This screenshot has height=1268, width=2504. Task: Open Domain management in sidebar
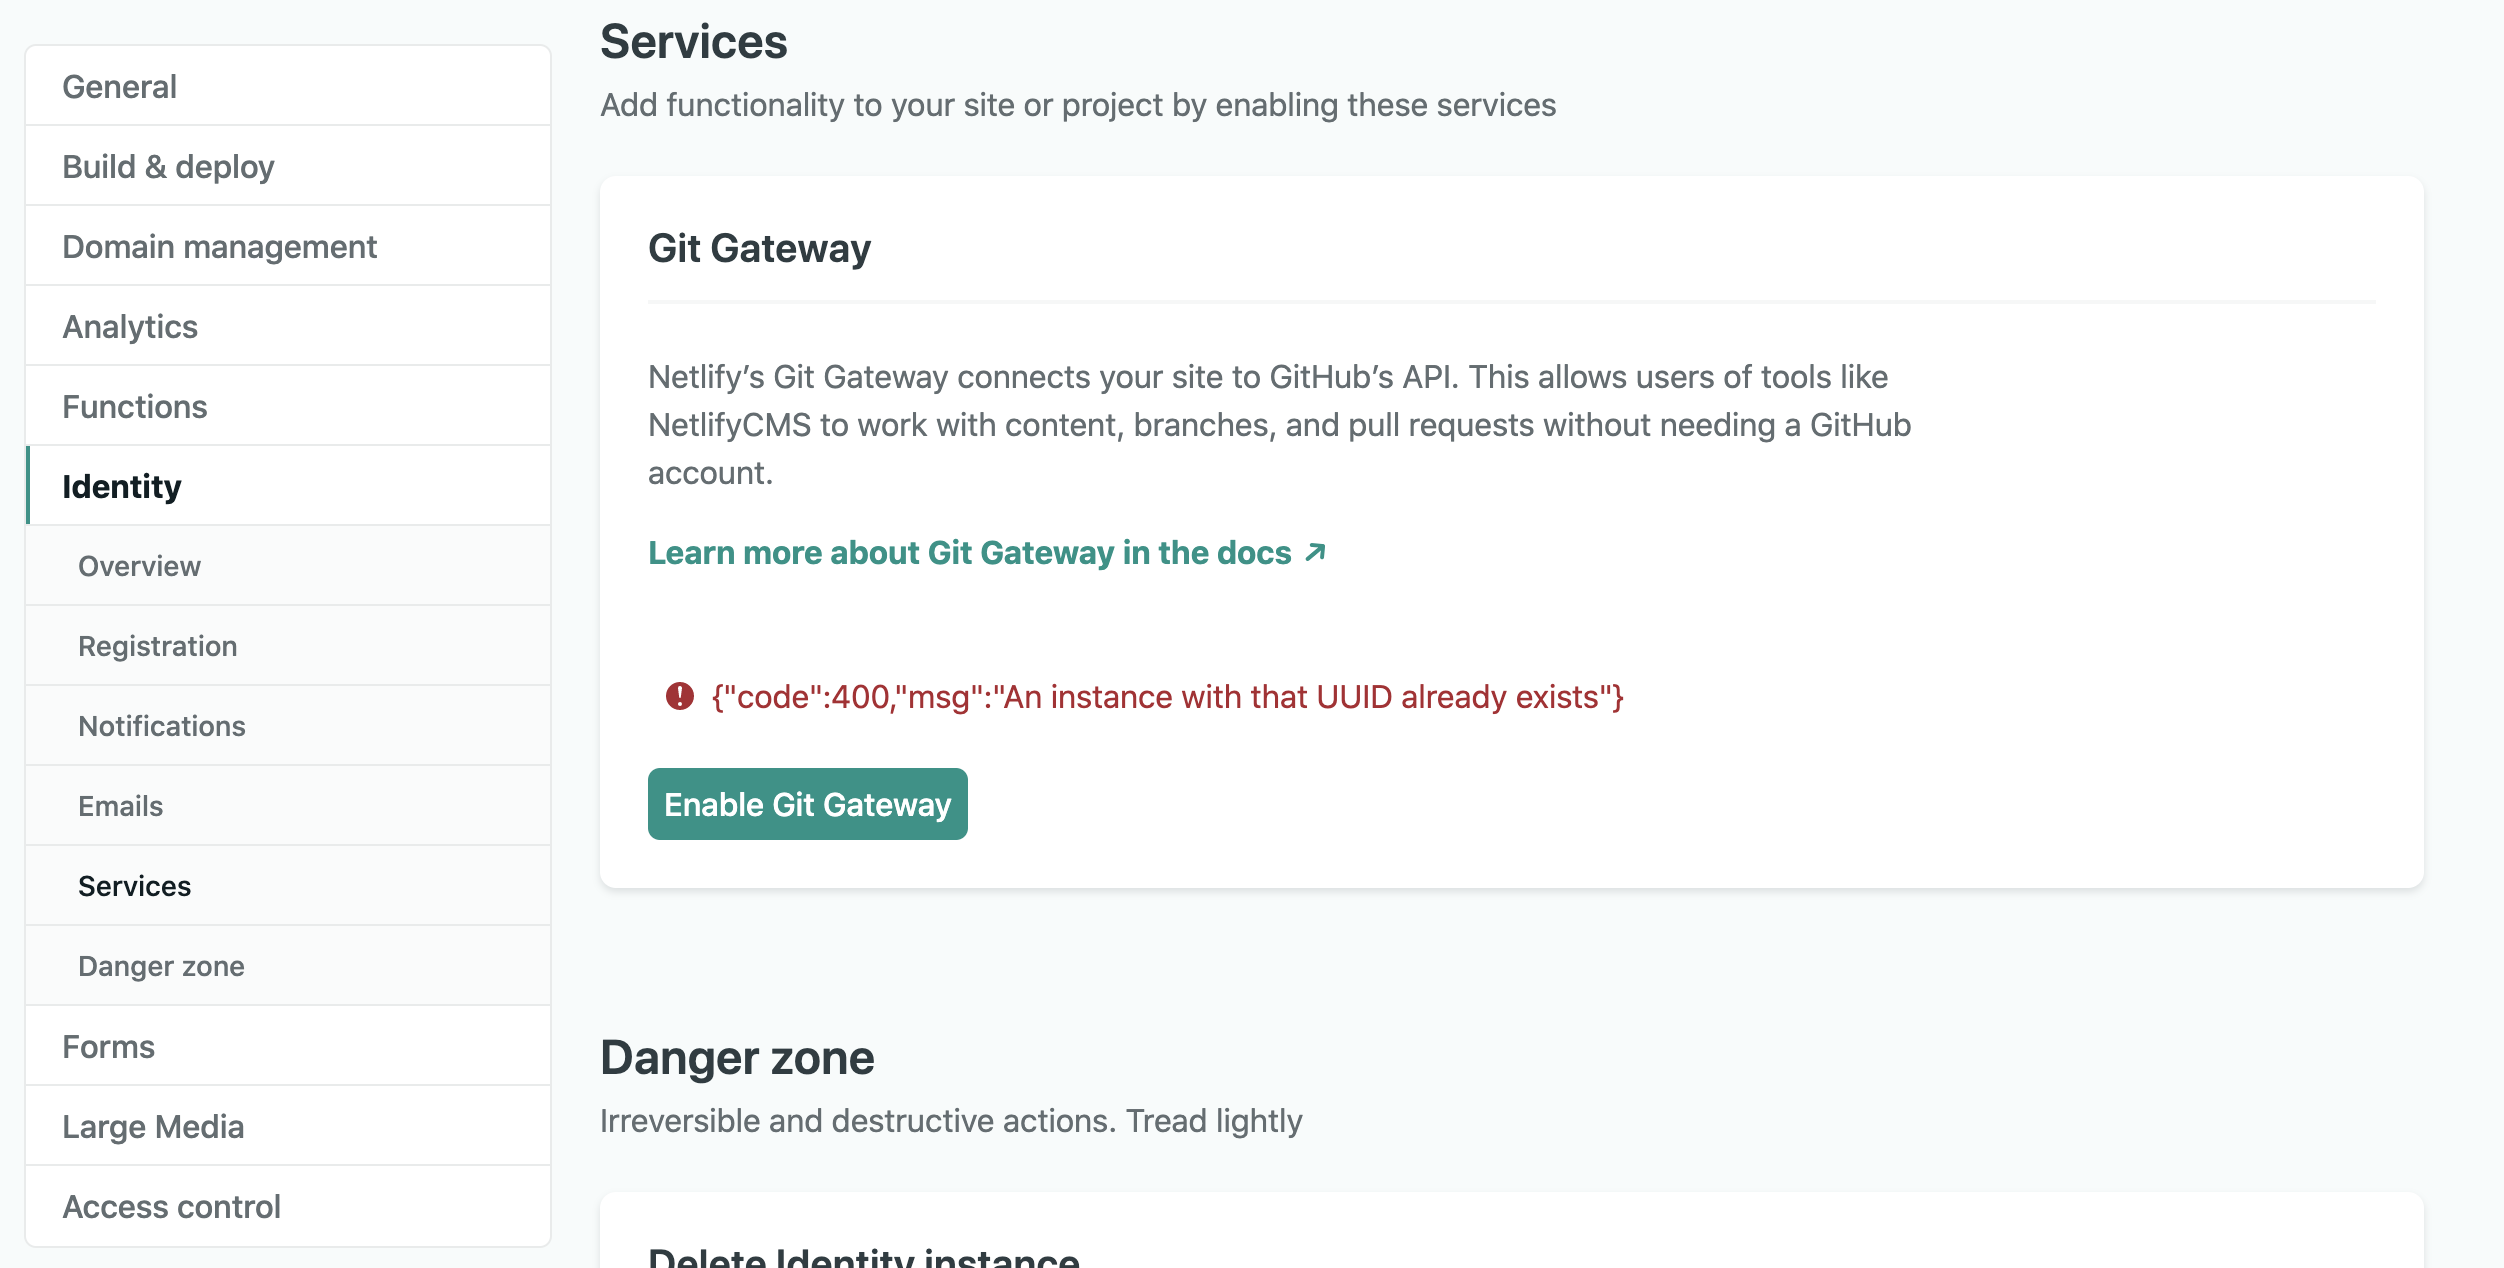click(288, 246)
